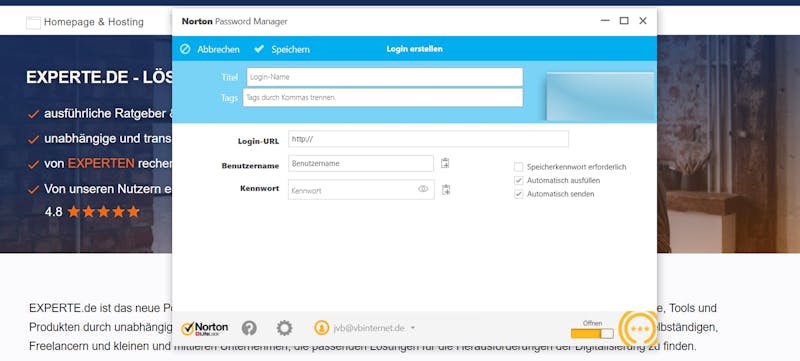Focus the Titel Login-Name field
The width and height of the screenshot is (800, 361).
tap(385, 77)
